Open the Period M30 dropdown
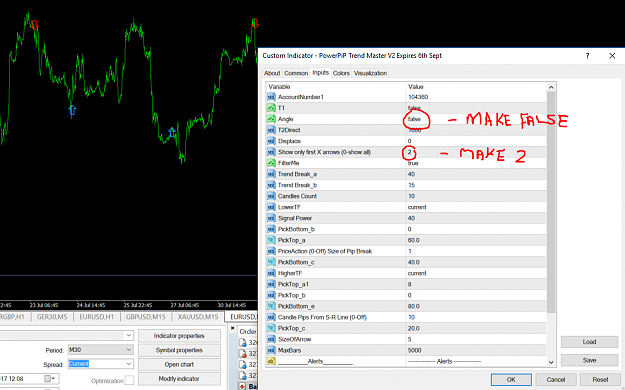Viewport: 625px width, 390px height. coord(129,350)
